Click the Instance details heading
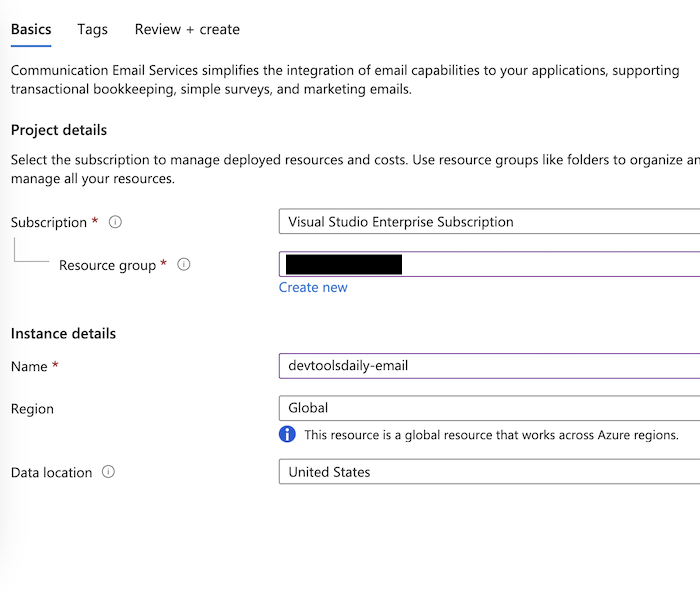700x614 pixels. [63, 333]
